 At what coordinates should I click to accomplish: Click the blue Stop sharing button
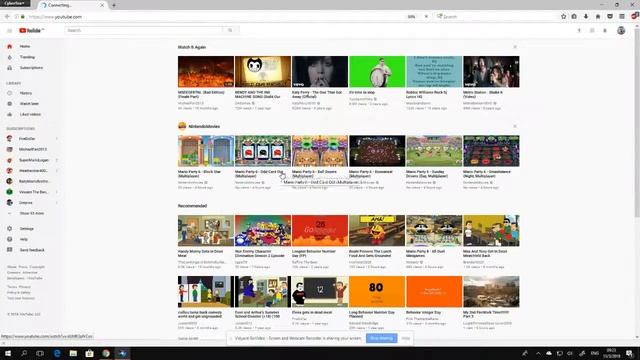point(382,338)
